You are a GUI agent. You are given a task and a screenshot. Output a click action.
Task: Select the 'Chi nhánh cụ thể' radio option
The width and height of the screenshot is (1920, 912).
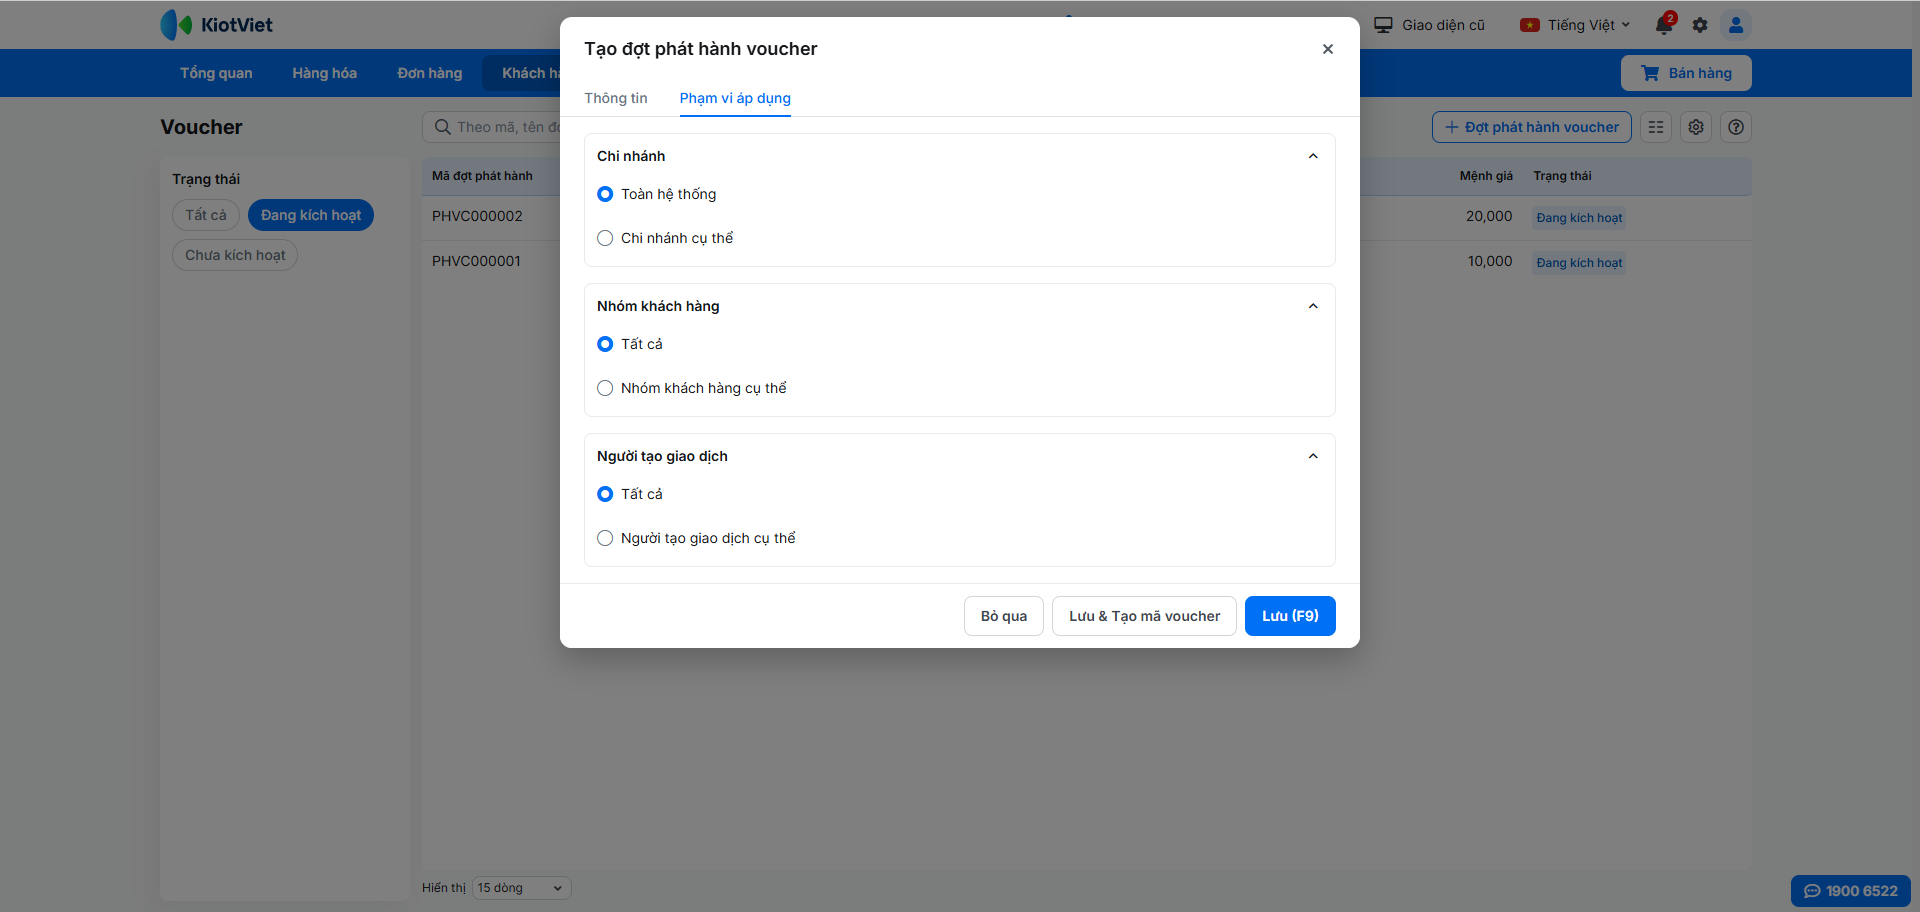tap(605, 238)
